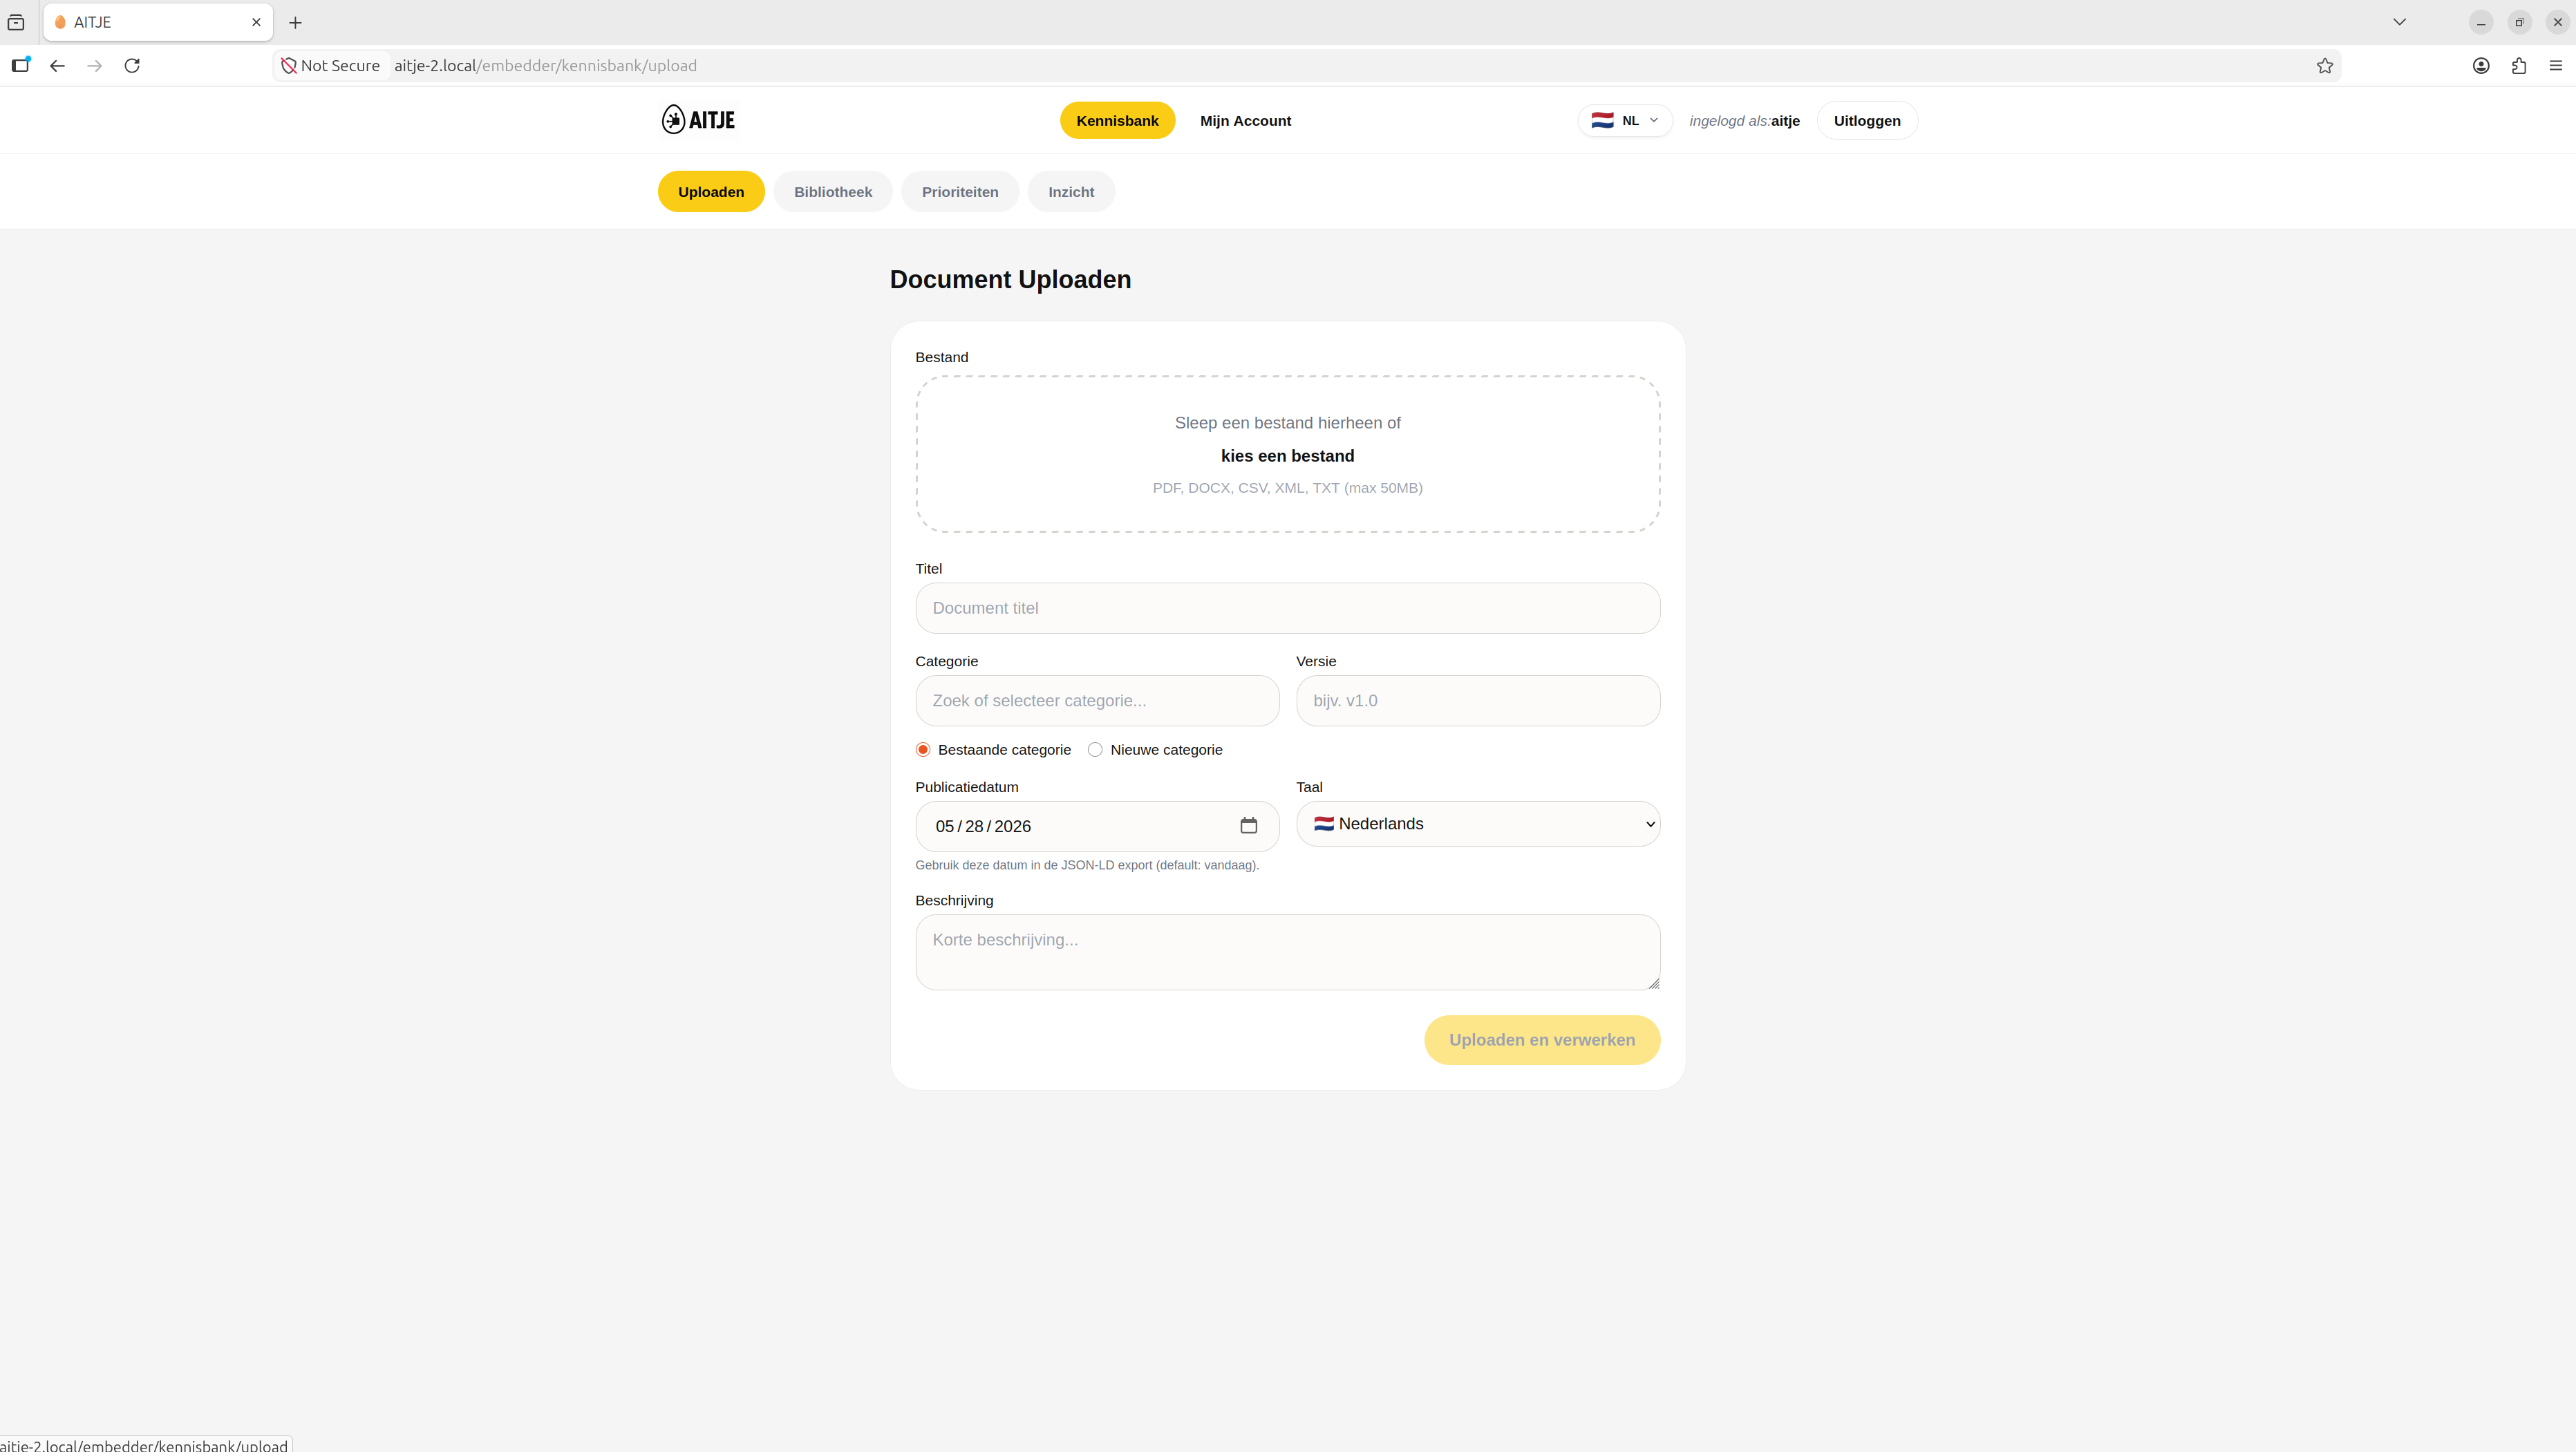The height and width of the screenshot is (1452, 2576).
Task: Click the Uploaden en verwerken button
Action: pos(1541,1039)
